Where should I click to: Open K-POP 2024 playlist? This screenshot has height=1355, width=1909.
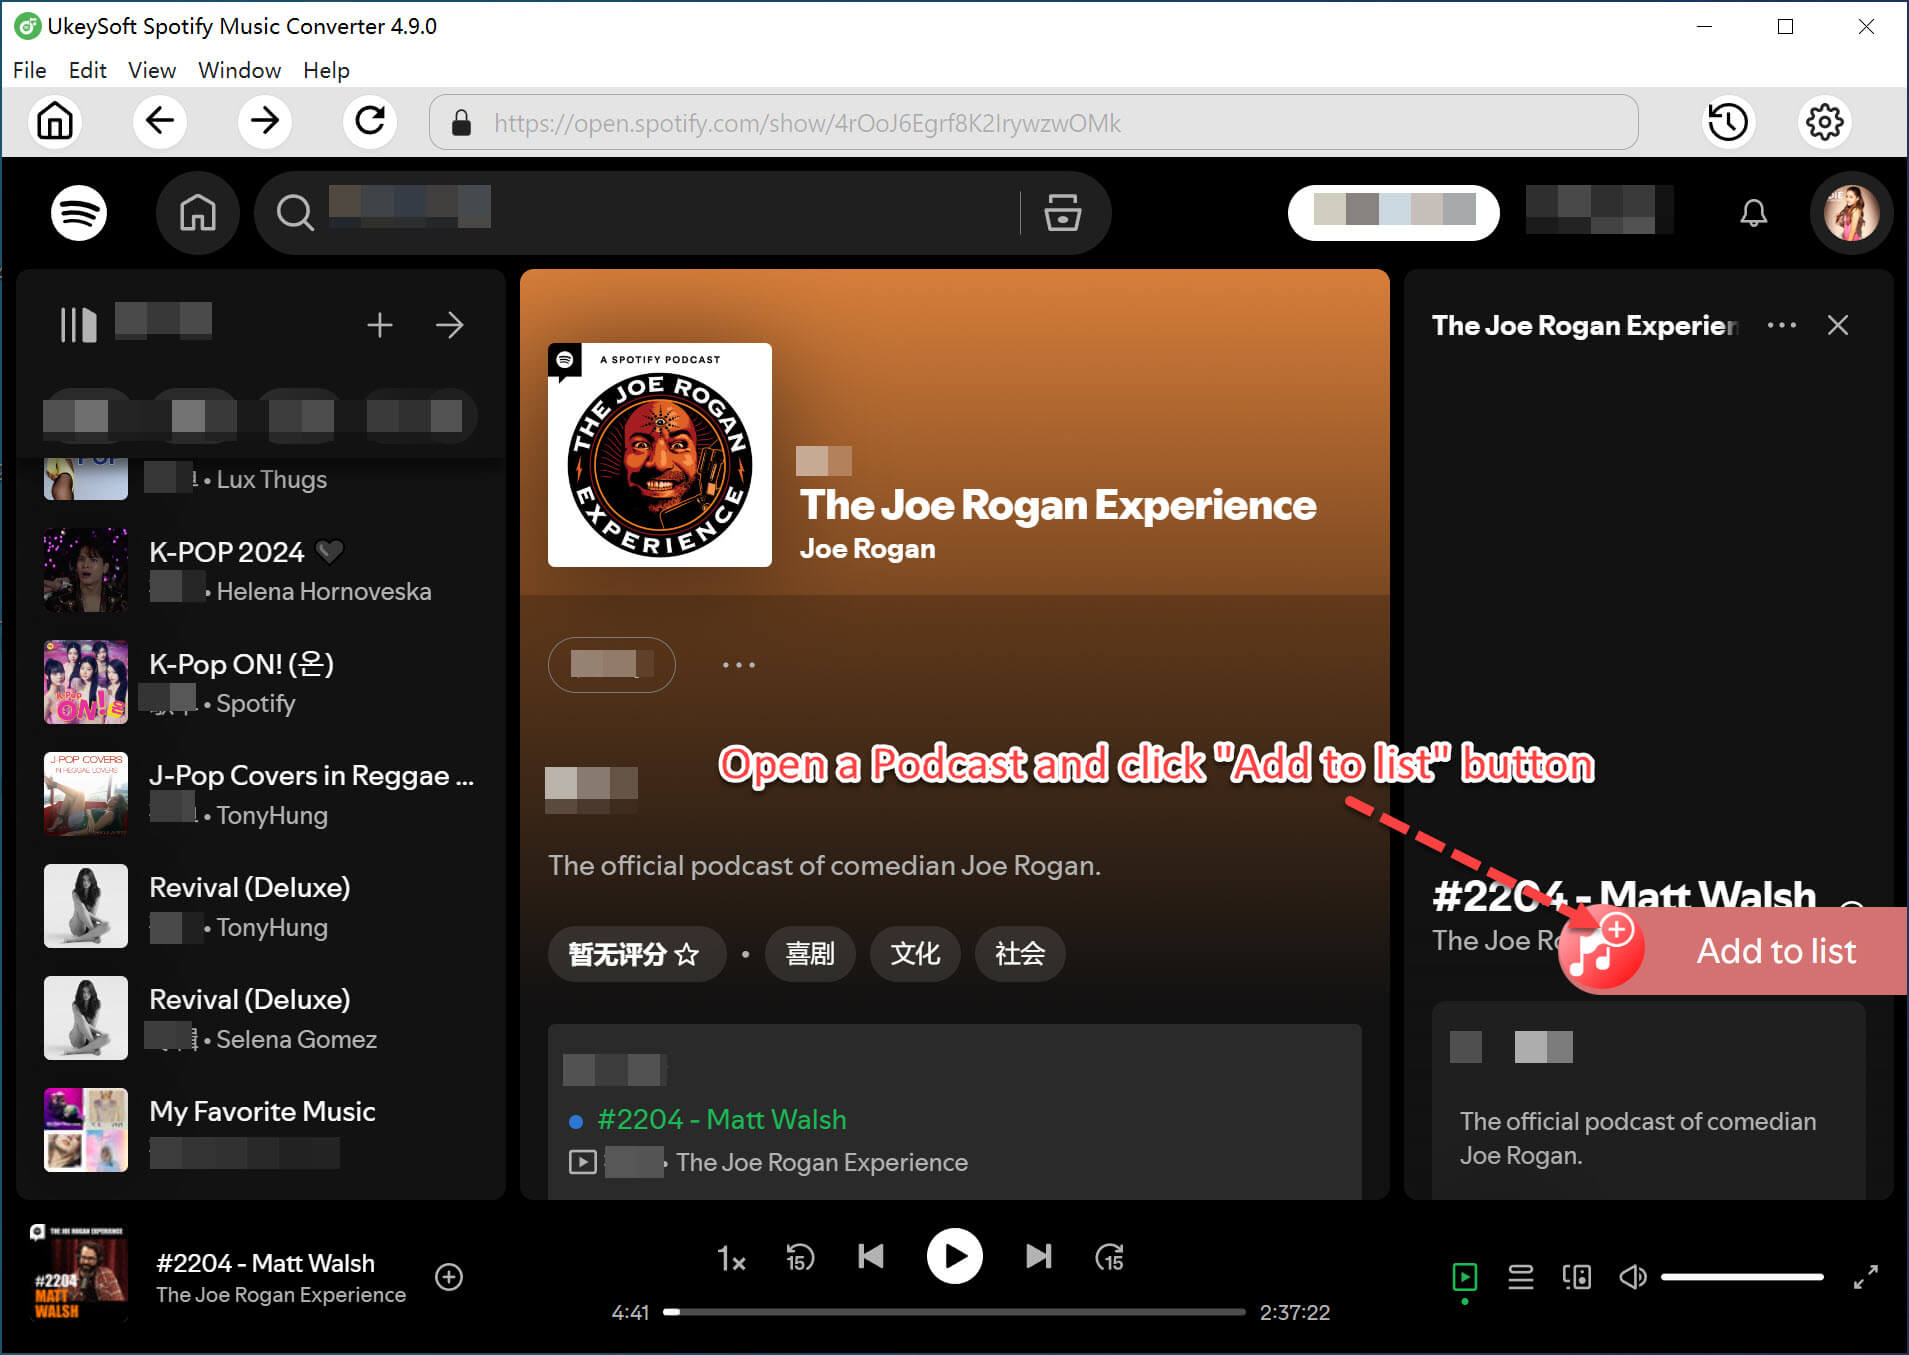click(261, 570)
